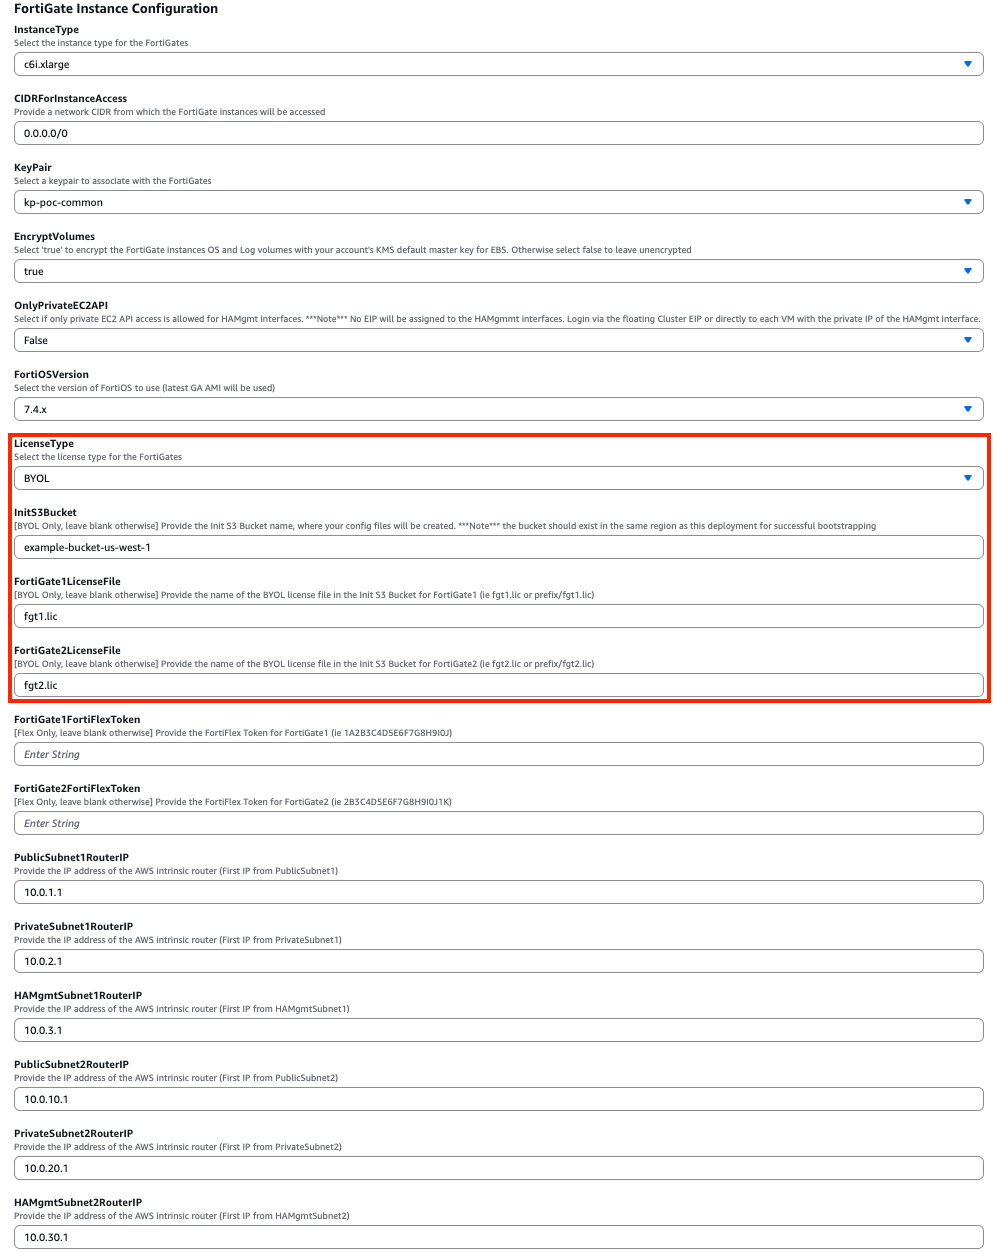Click the FortiGate2LicenseFile input containing fgt2.lic

498,685
